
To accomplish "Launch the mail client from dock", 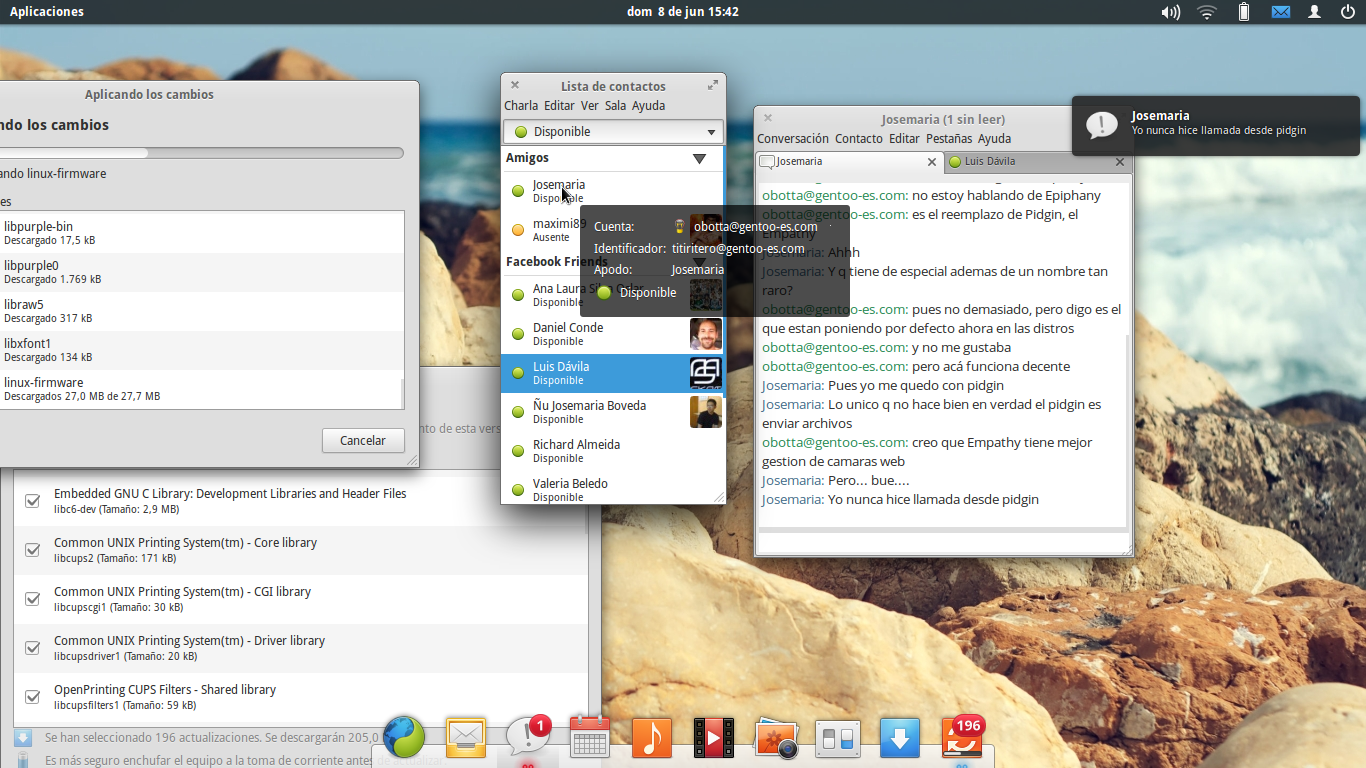I will coord(466,738).
